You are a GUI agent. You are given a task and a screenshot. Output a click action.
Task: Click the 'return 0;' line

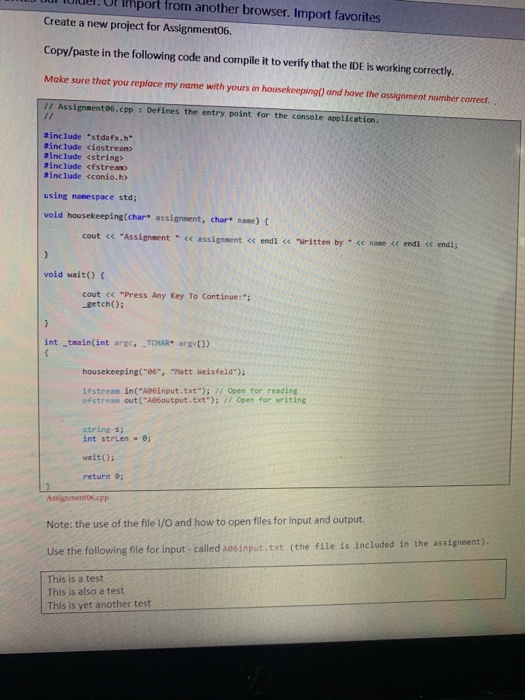[x=103, y=477]
